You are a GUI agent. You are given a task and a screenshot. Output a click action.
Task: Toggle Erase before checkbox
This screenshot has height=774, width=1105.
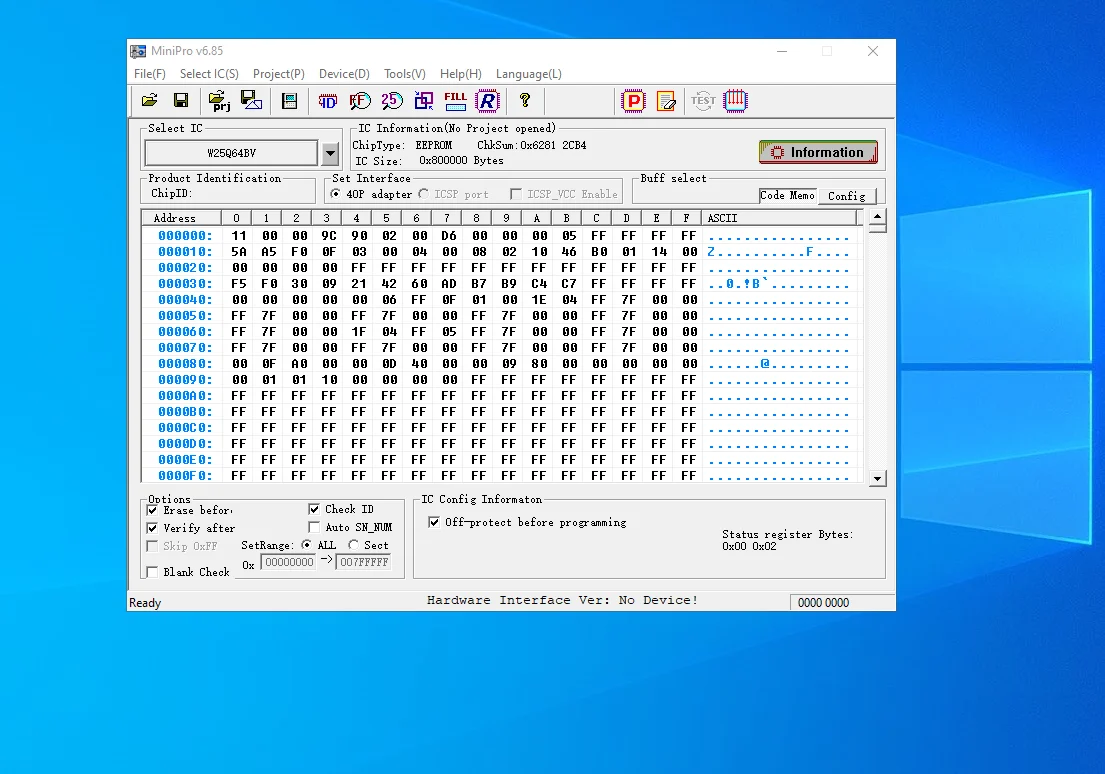152,510
